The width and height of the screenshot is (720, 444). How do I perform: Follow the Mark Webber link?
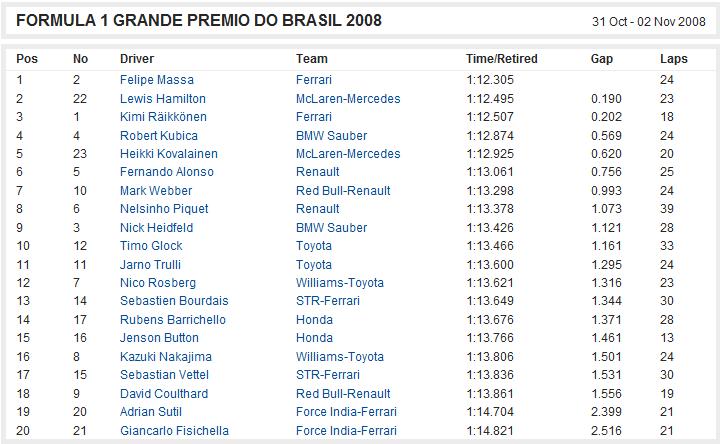(x=156, y=191)
